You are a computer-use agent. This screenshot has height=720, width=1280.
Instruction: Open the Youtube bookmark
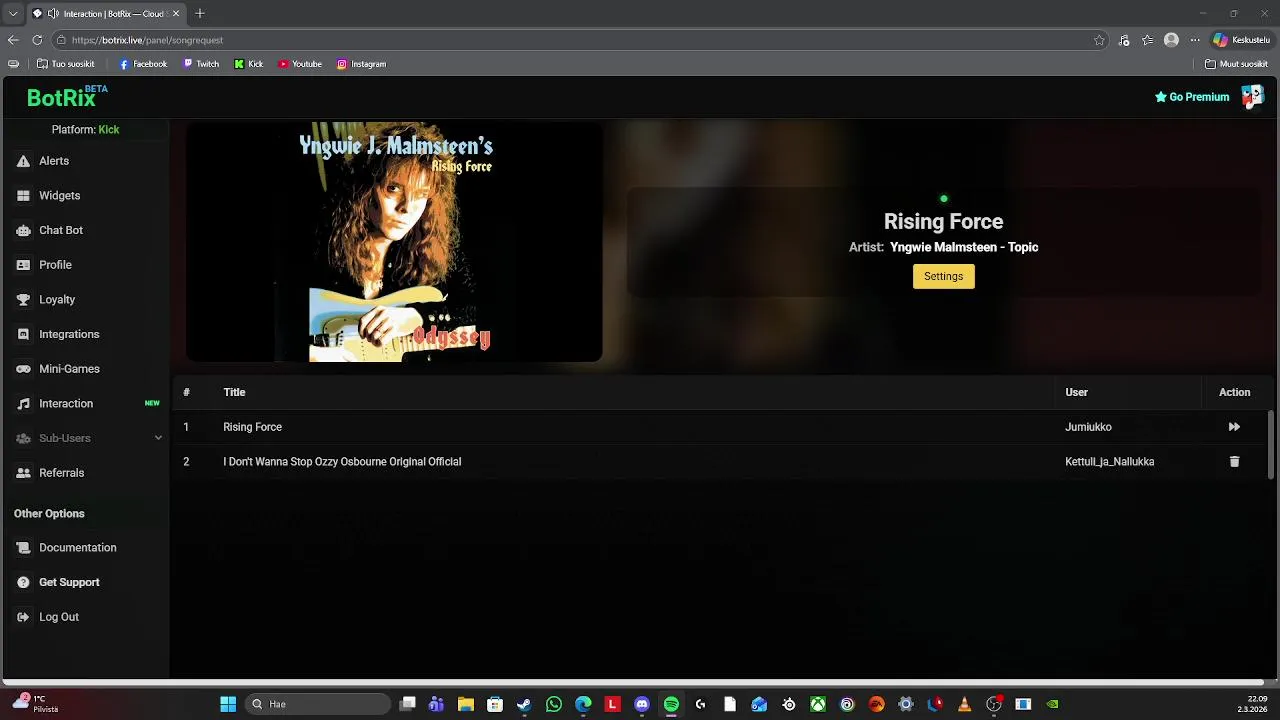tap(300, 64)
